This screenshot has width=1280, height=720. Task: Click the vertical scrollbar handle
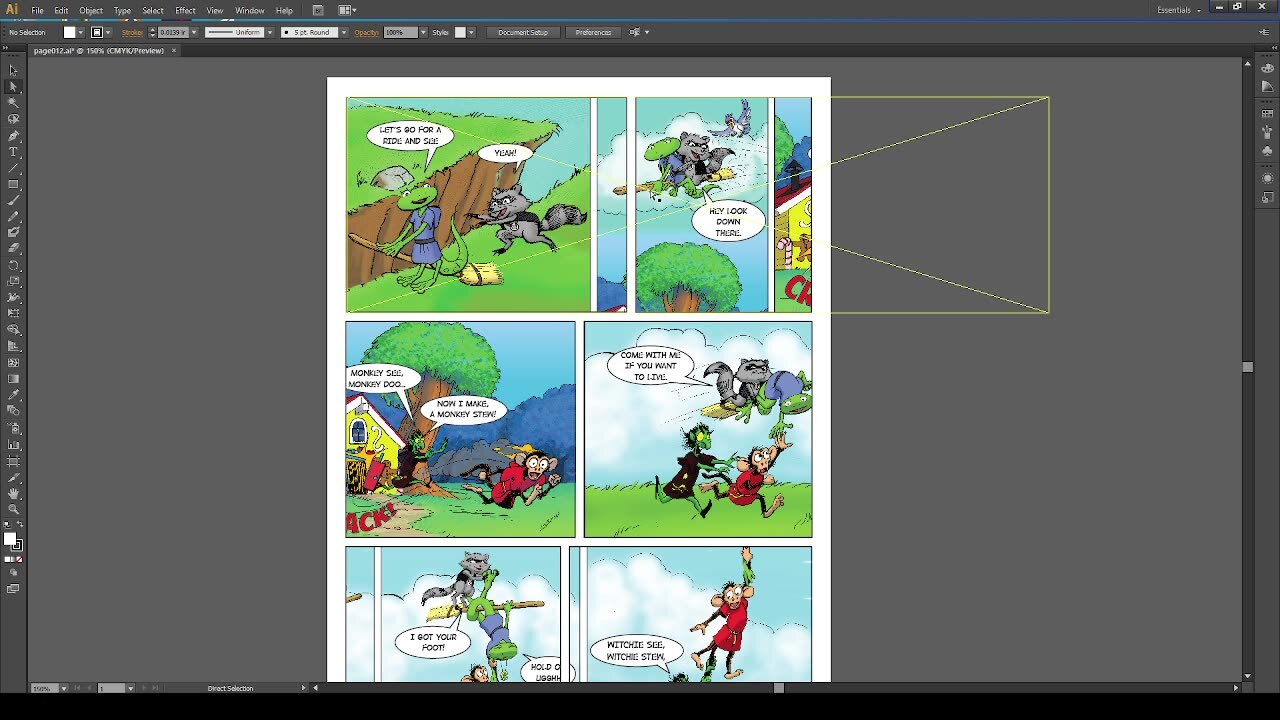point(1247,367)
